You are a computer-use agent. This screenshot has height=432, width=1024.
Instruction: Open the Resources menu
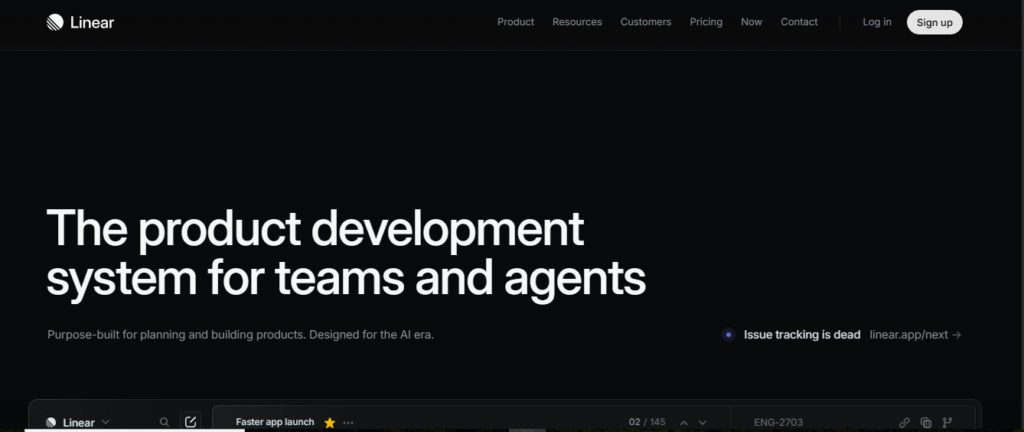click(577, 22)
